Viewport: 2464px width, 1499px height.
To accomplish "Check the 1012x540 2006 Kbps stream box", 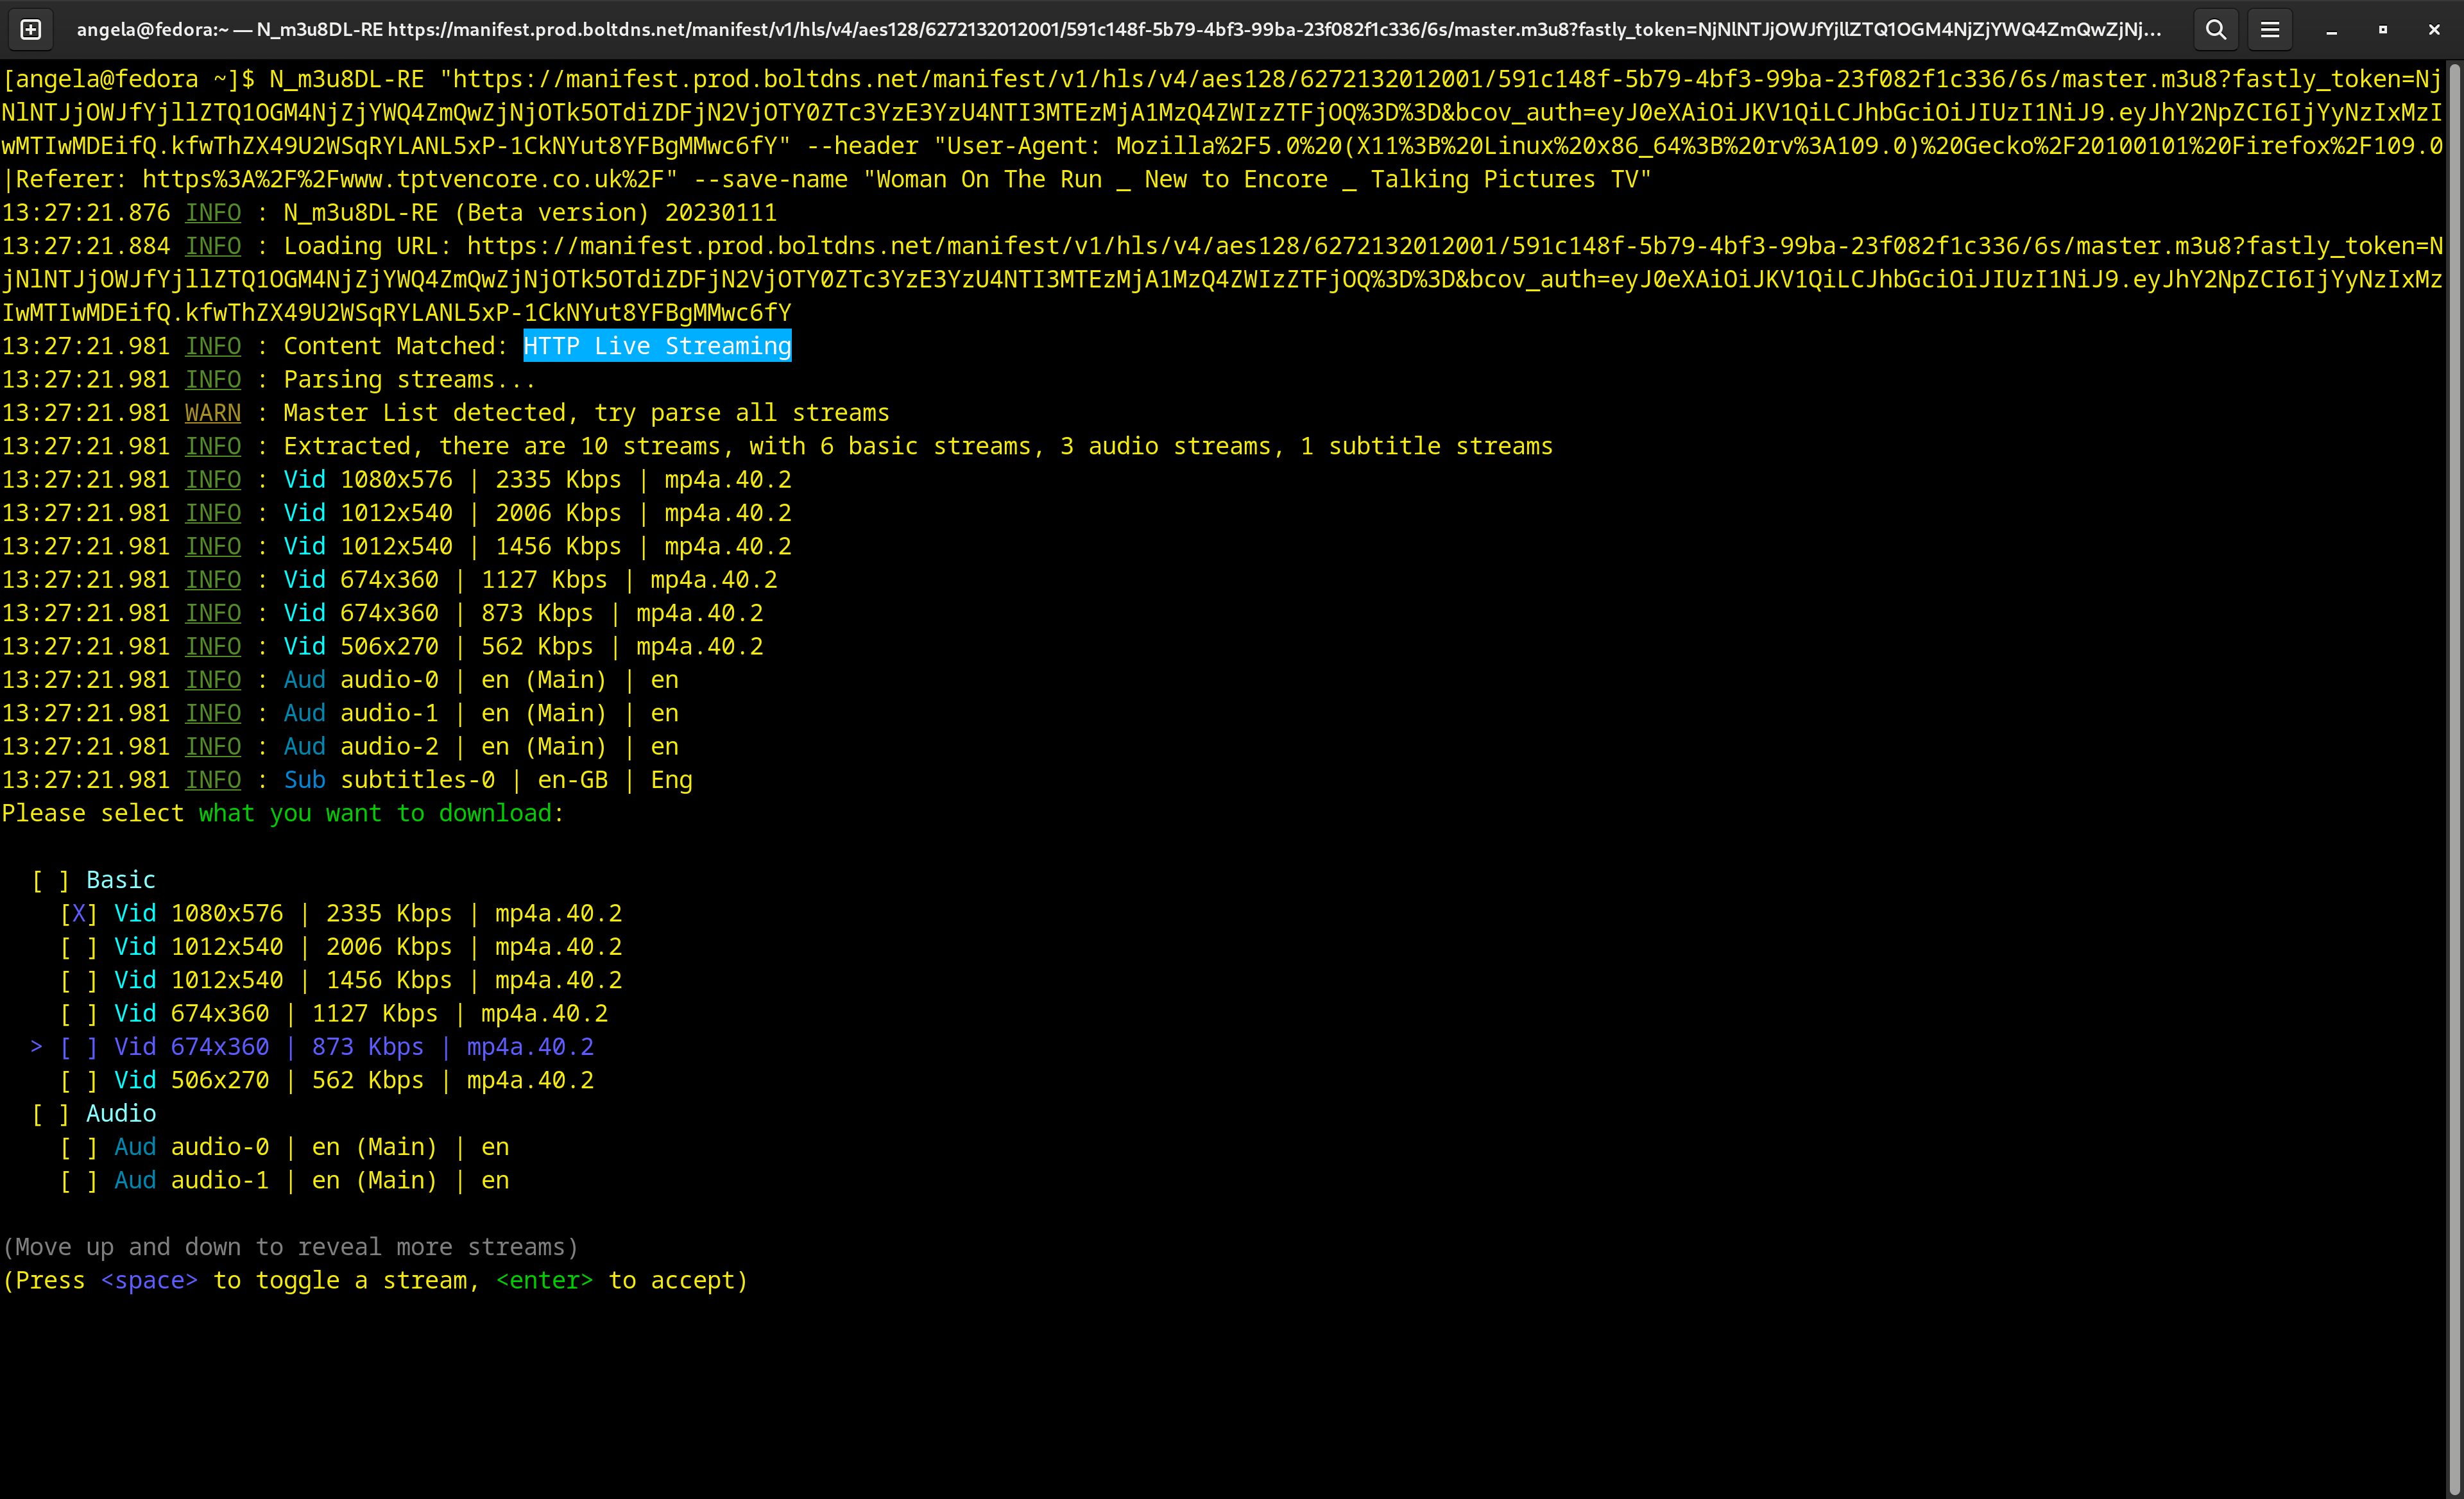I will [79, 947].
